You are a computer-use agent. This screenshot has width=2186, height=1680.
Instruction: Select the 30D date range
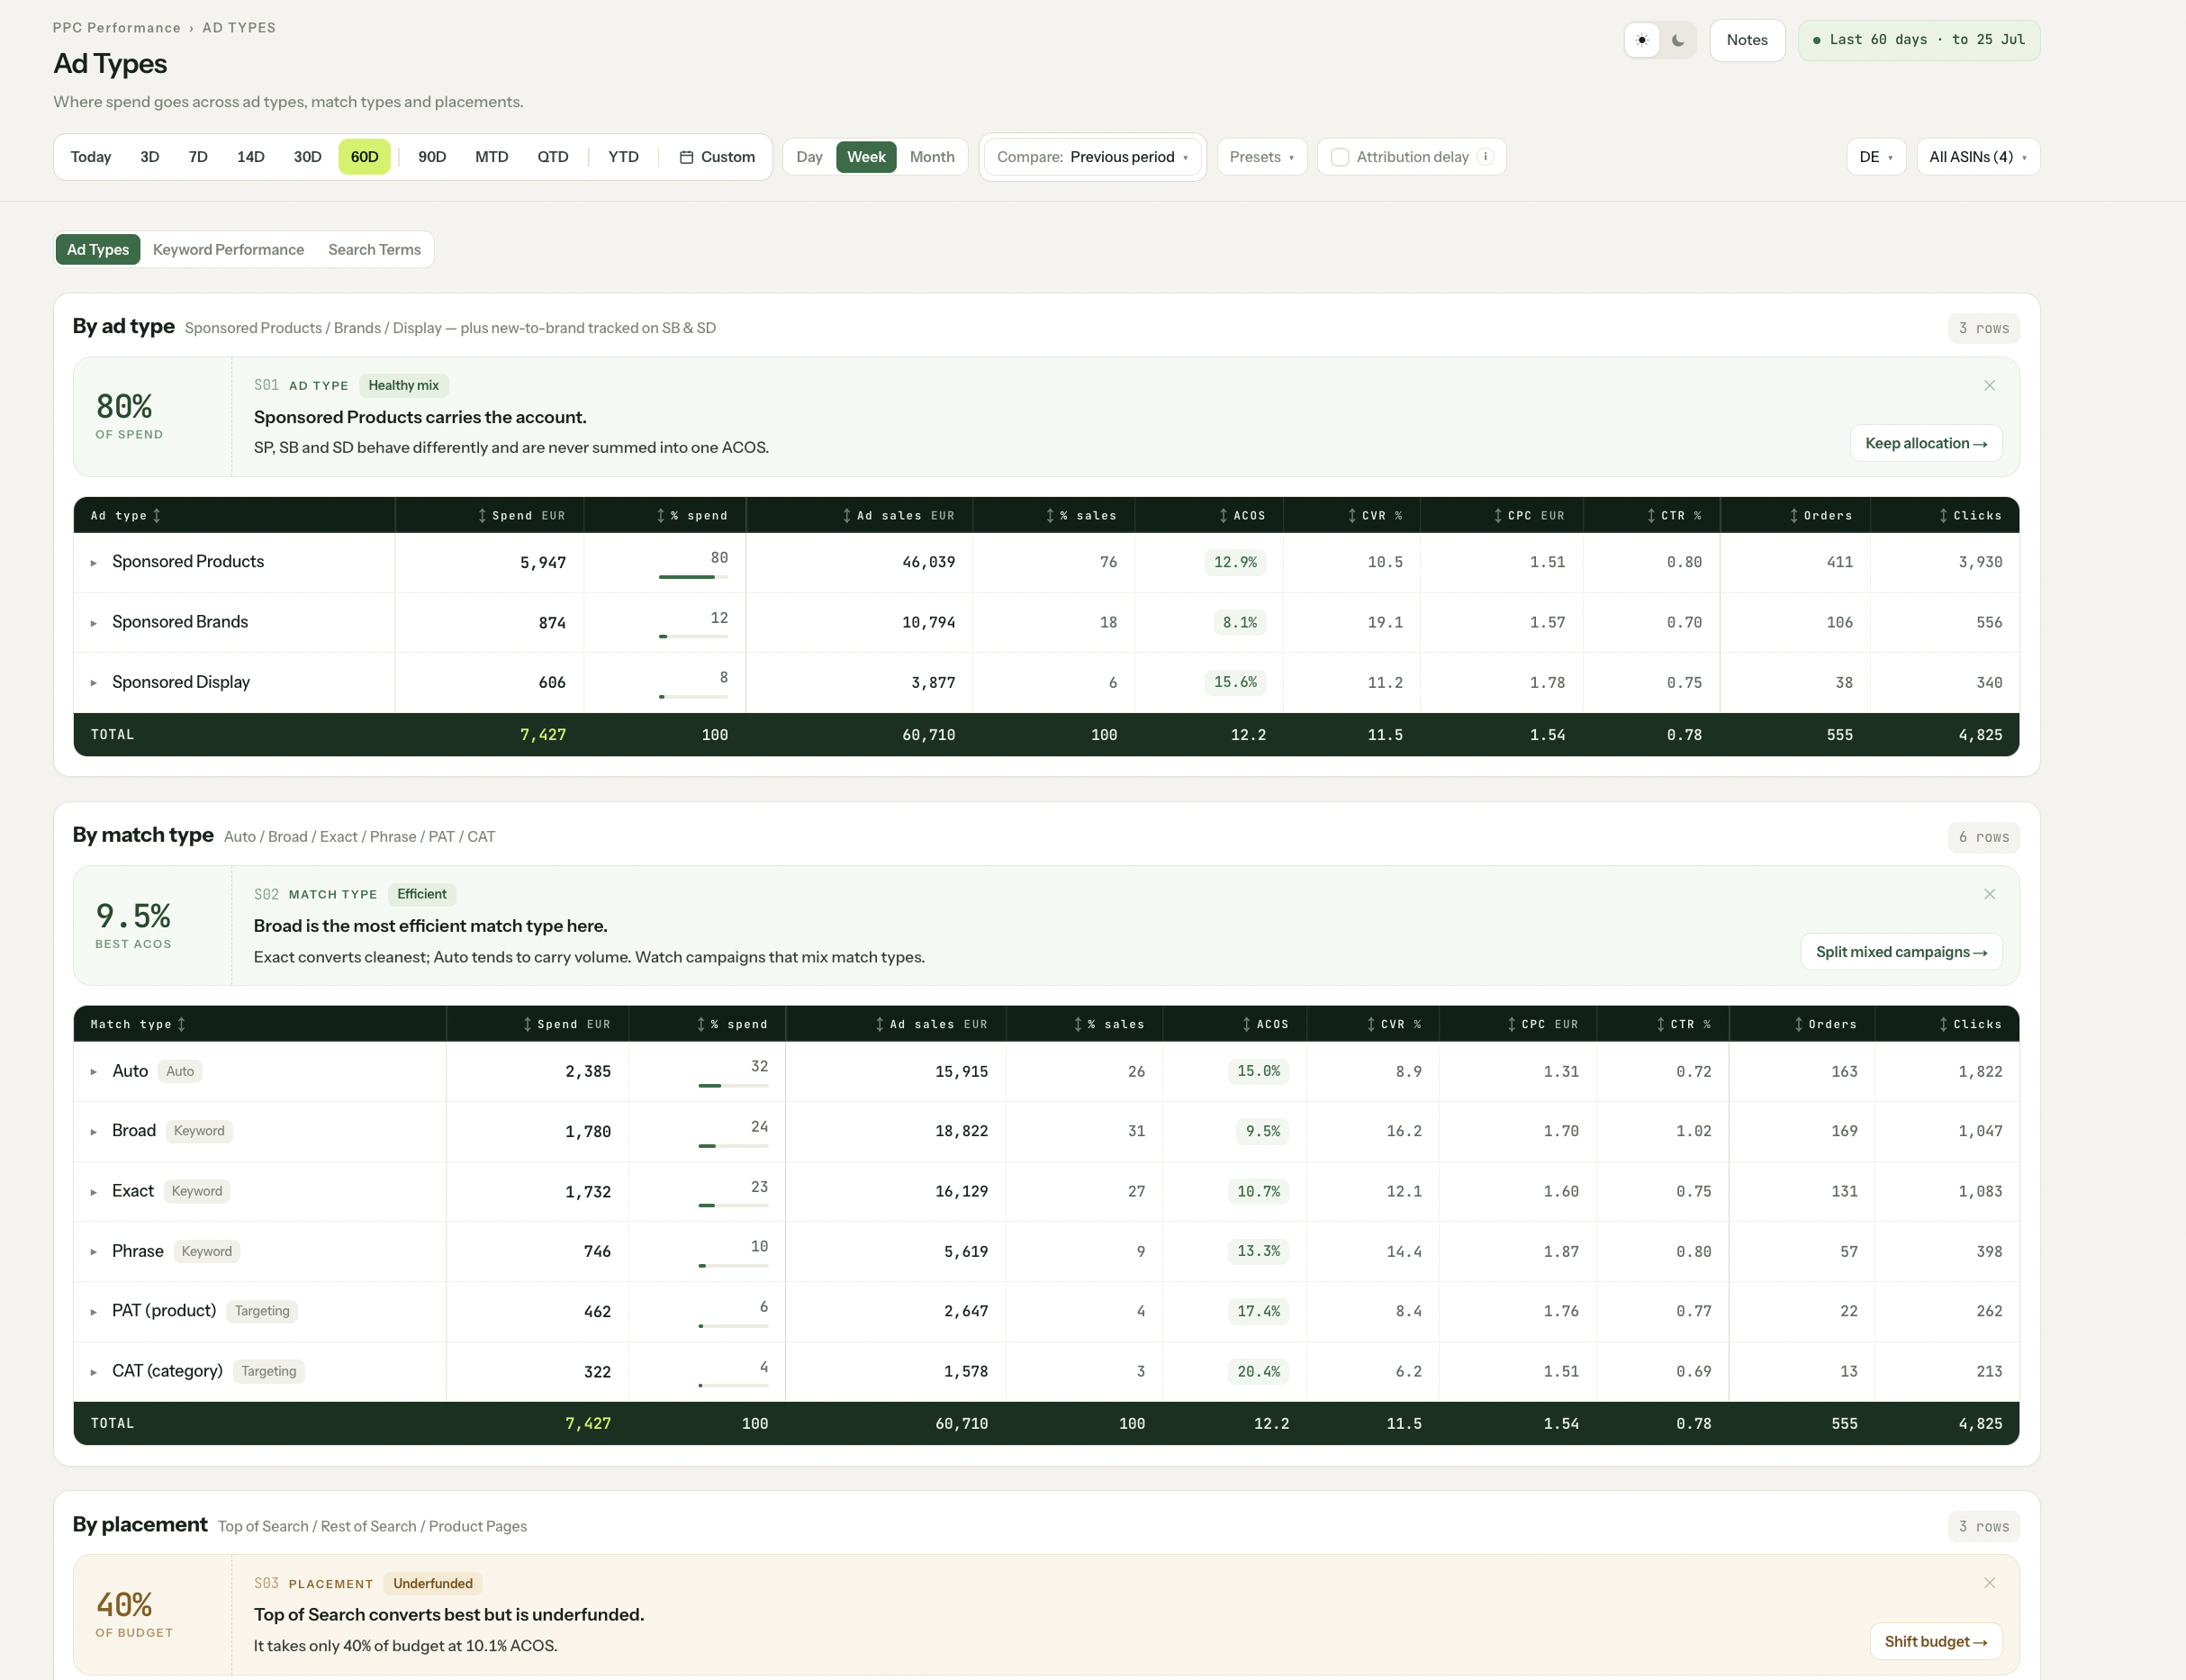pyautogui.click(x=307, y=157)
